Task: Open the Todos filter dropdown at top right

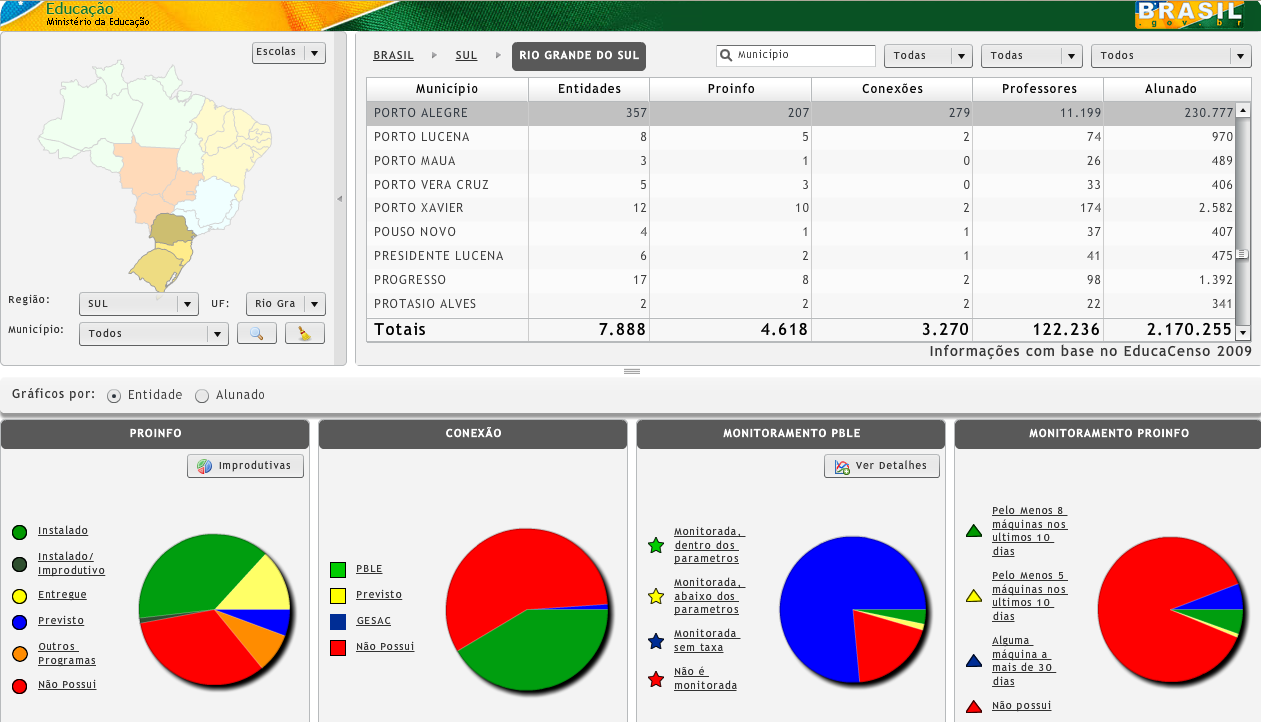Action: pos(1171,56)
